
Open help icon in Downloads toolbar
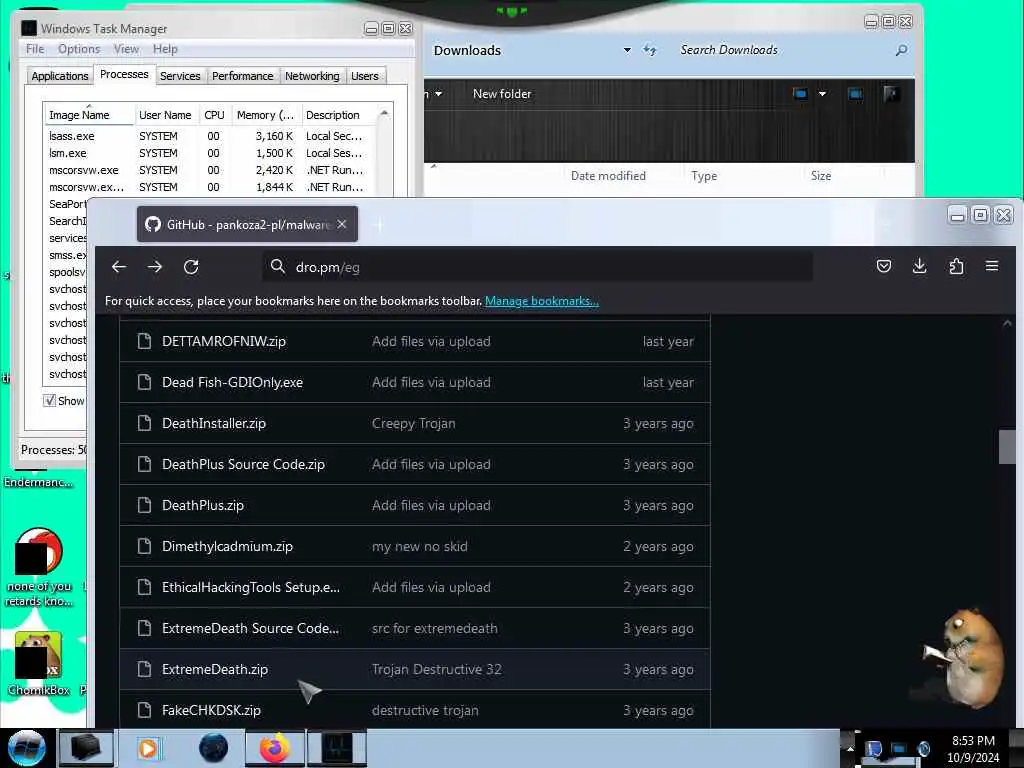point(891,94)
